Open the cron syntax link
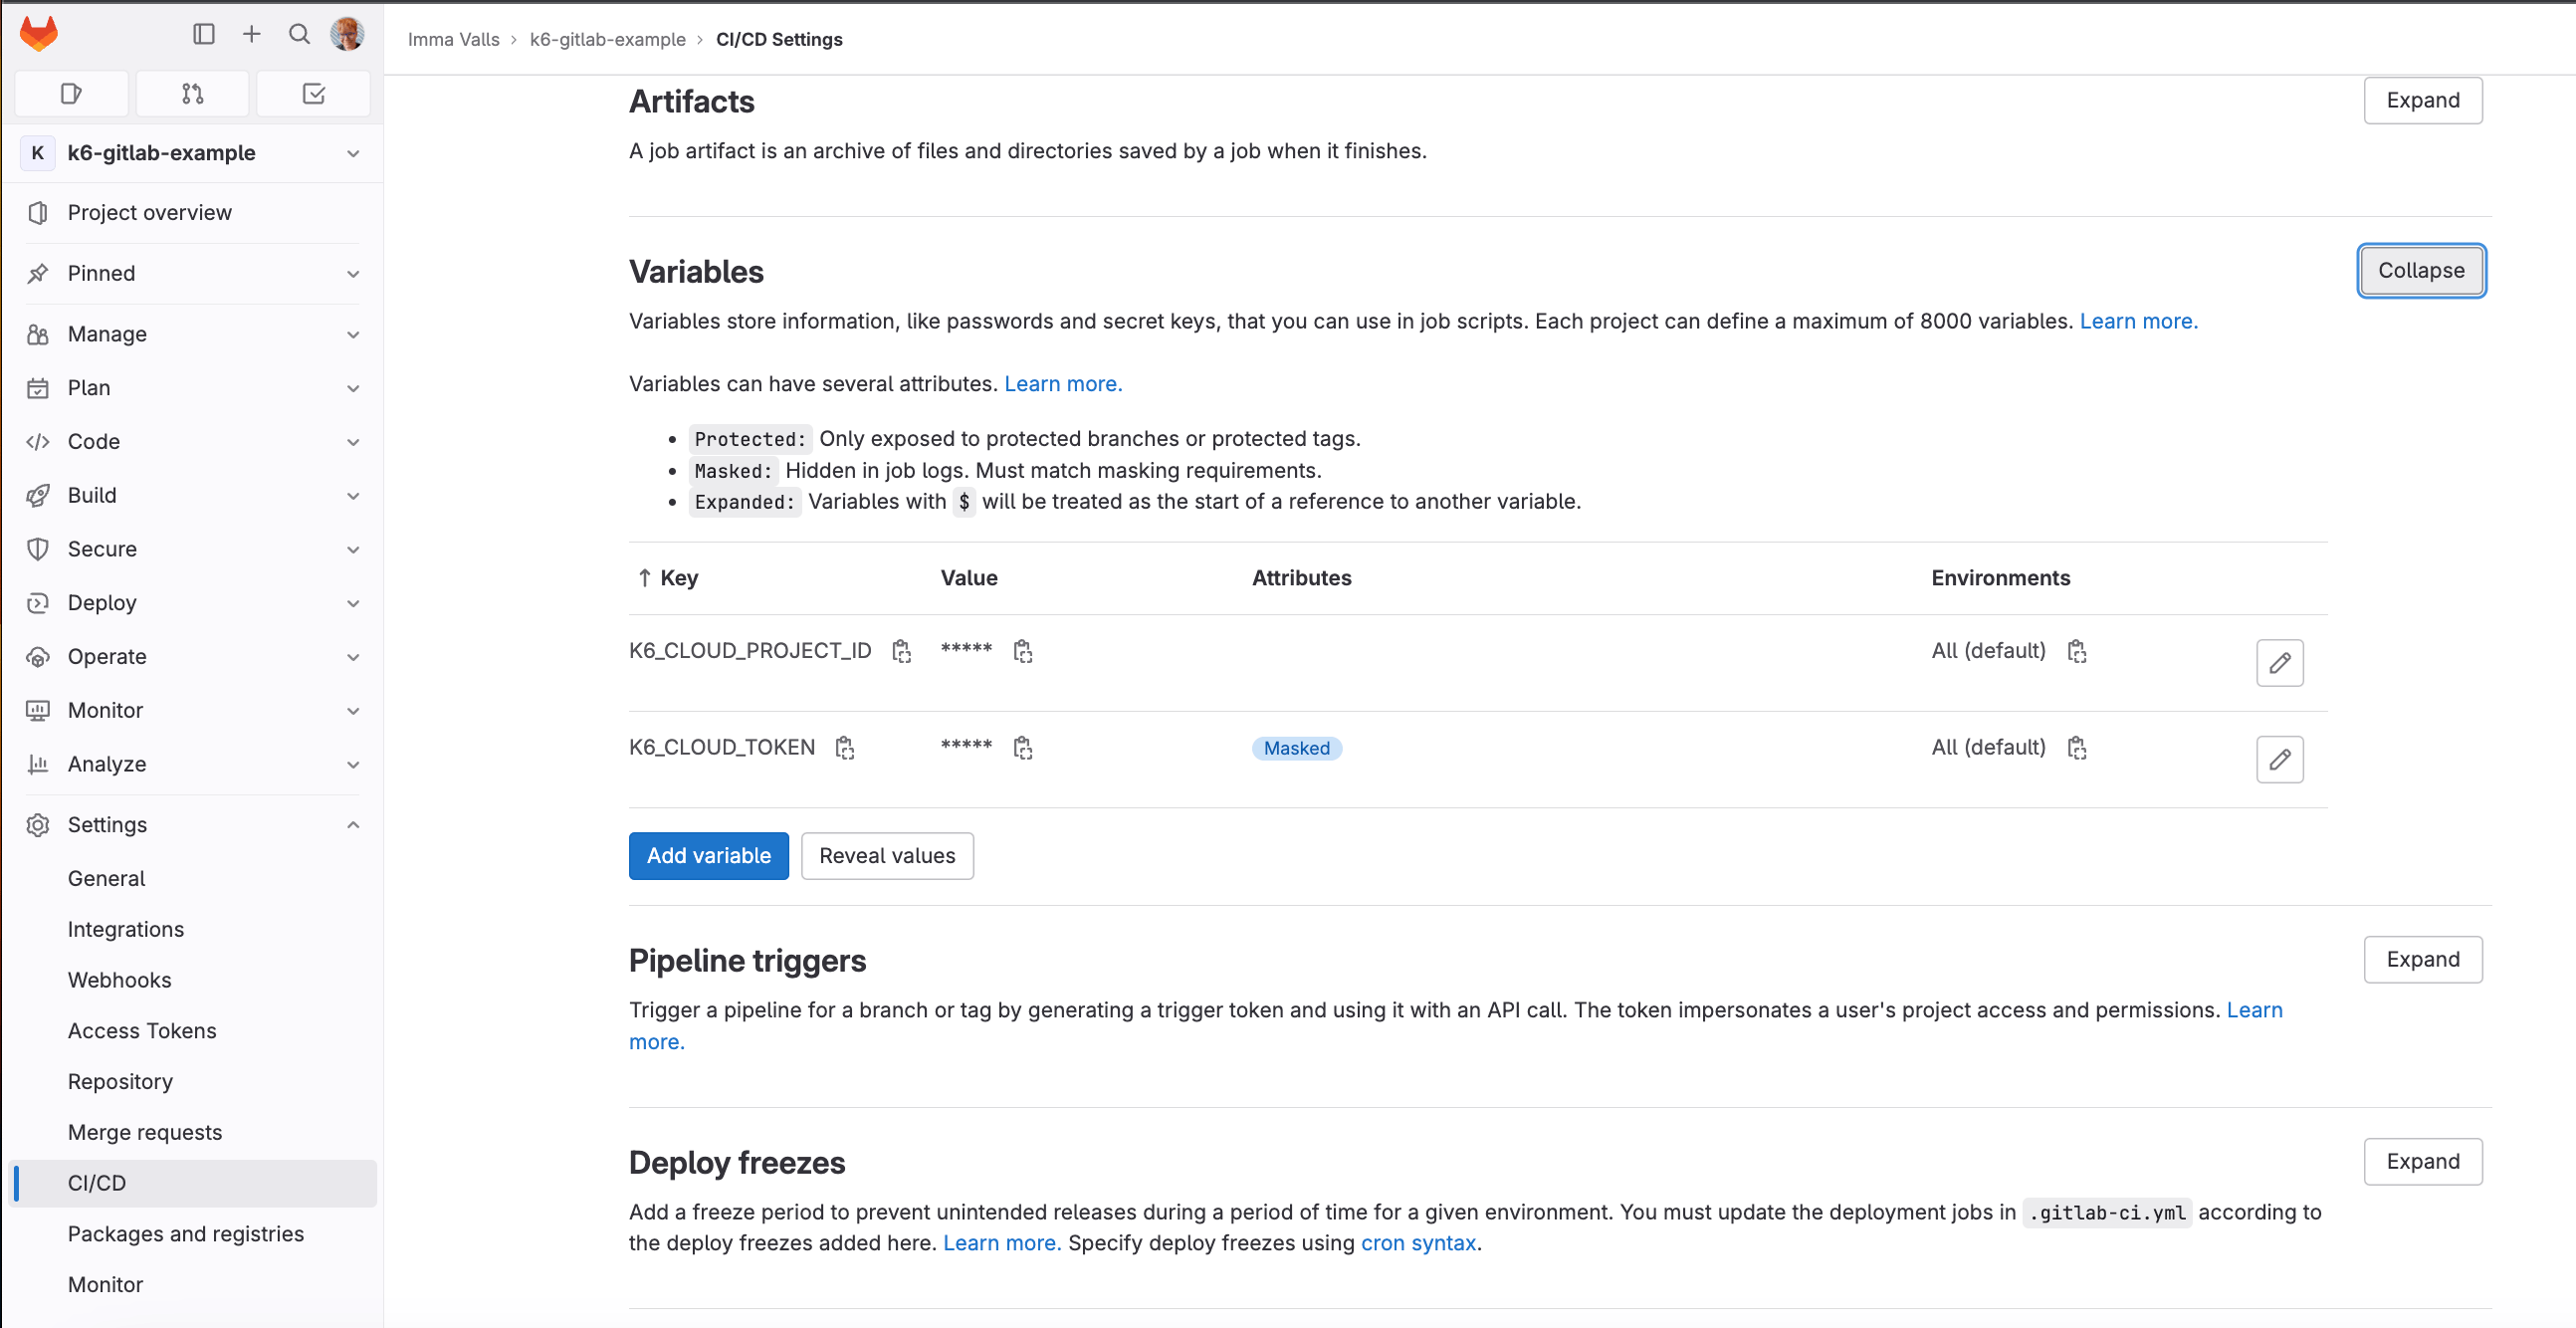2576x1328 pixels. coord(1417,1242)
